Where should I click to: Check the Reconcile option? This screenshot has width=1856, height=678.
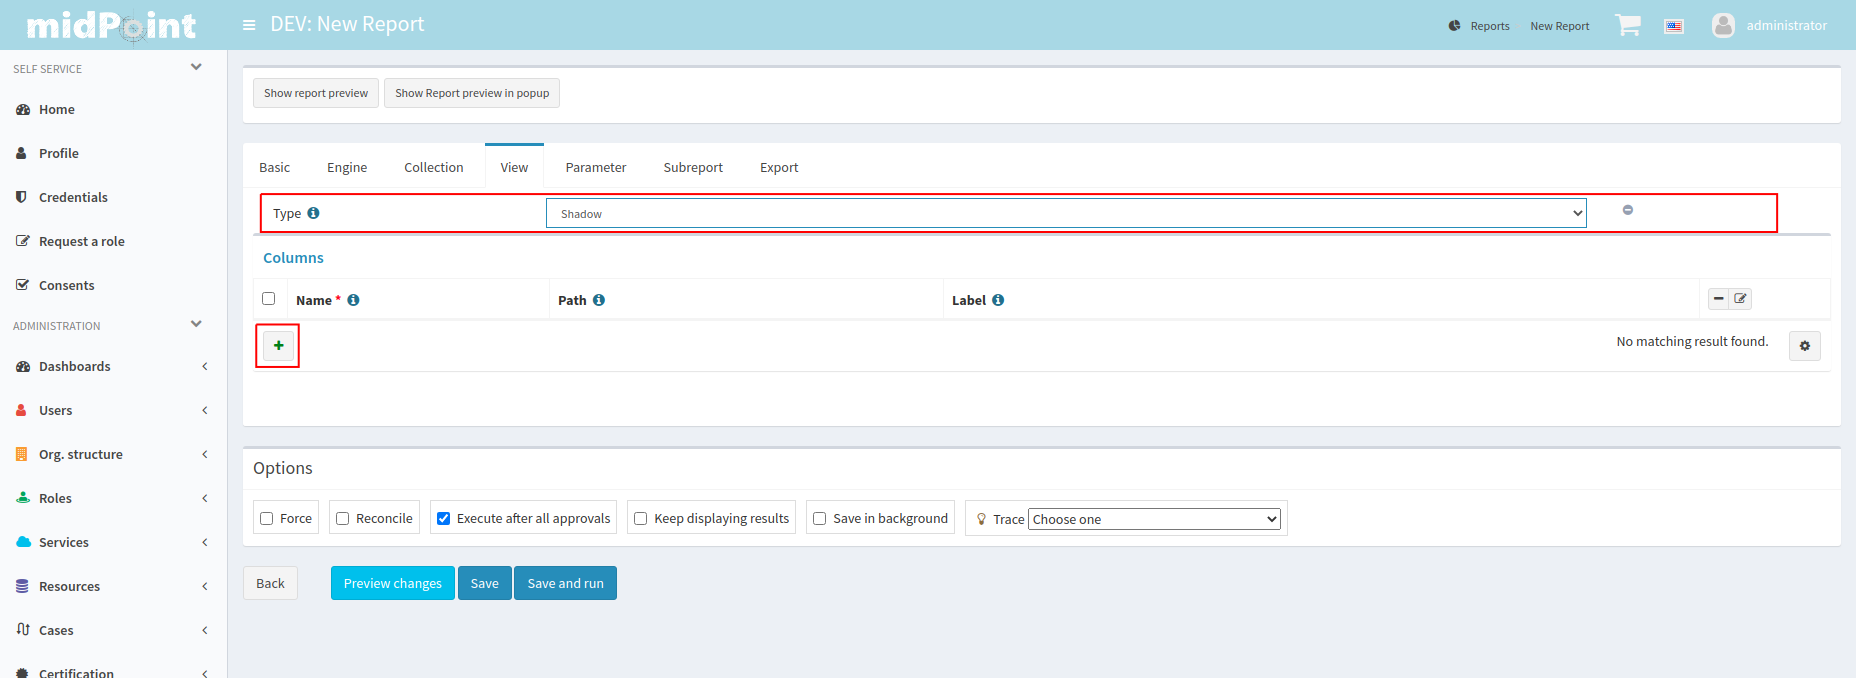[x=343, y=518]
